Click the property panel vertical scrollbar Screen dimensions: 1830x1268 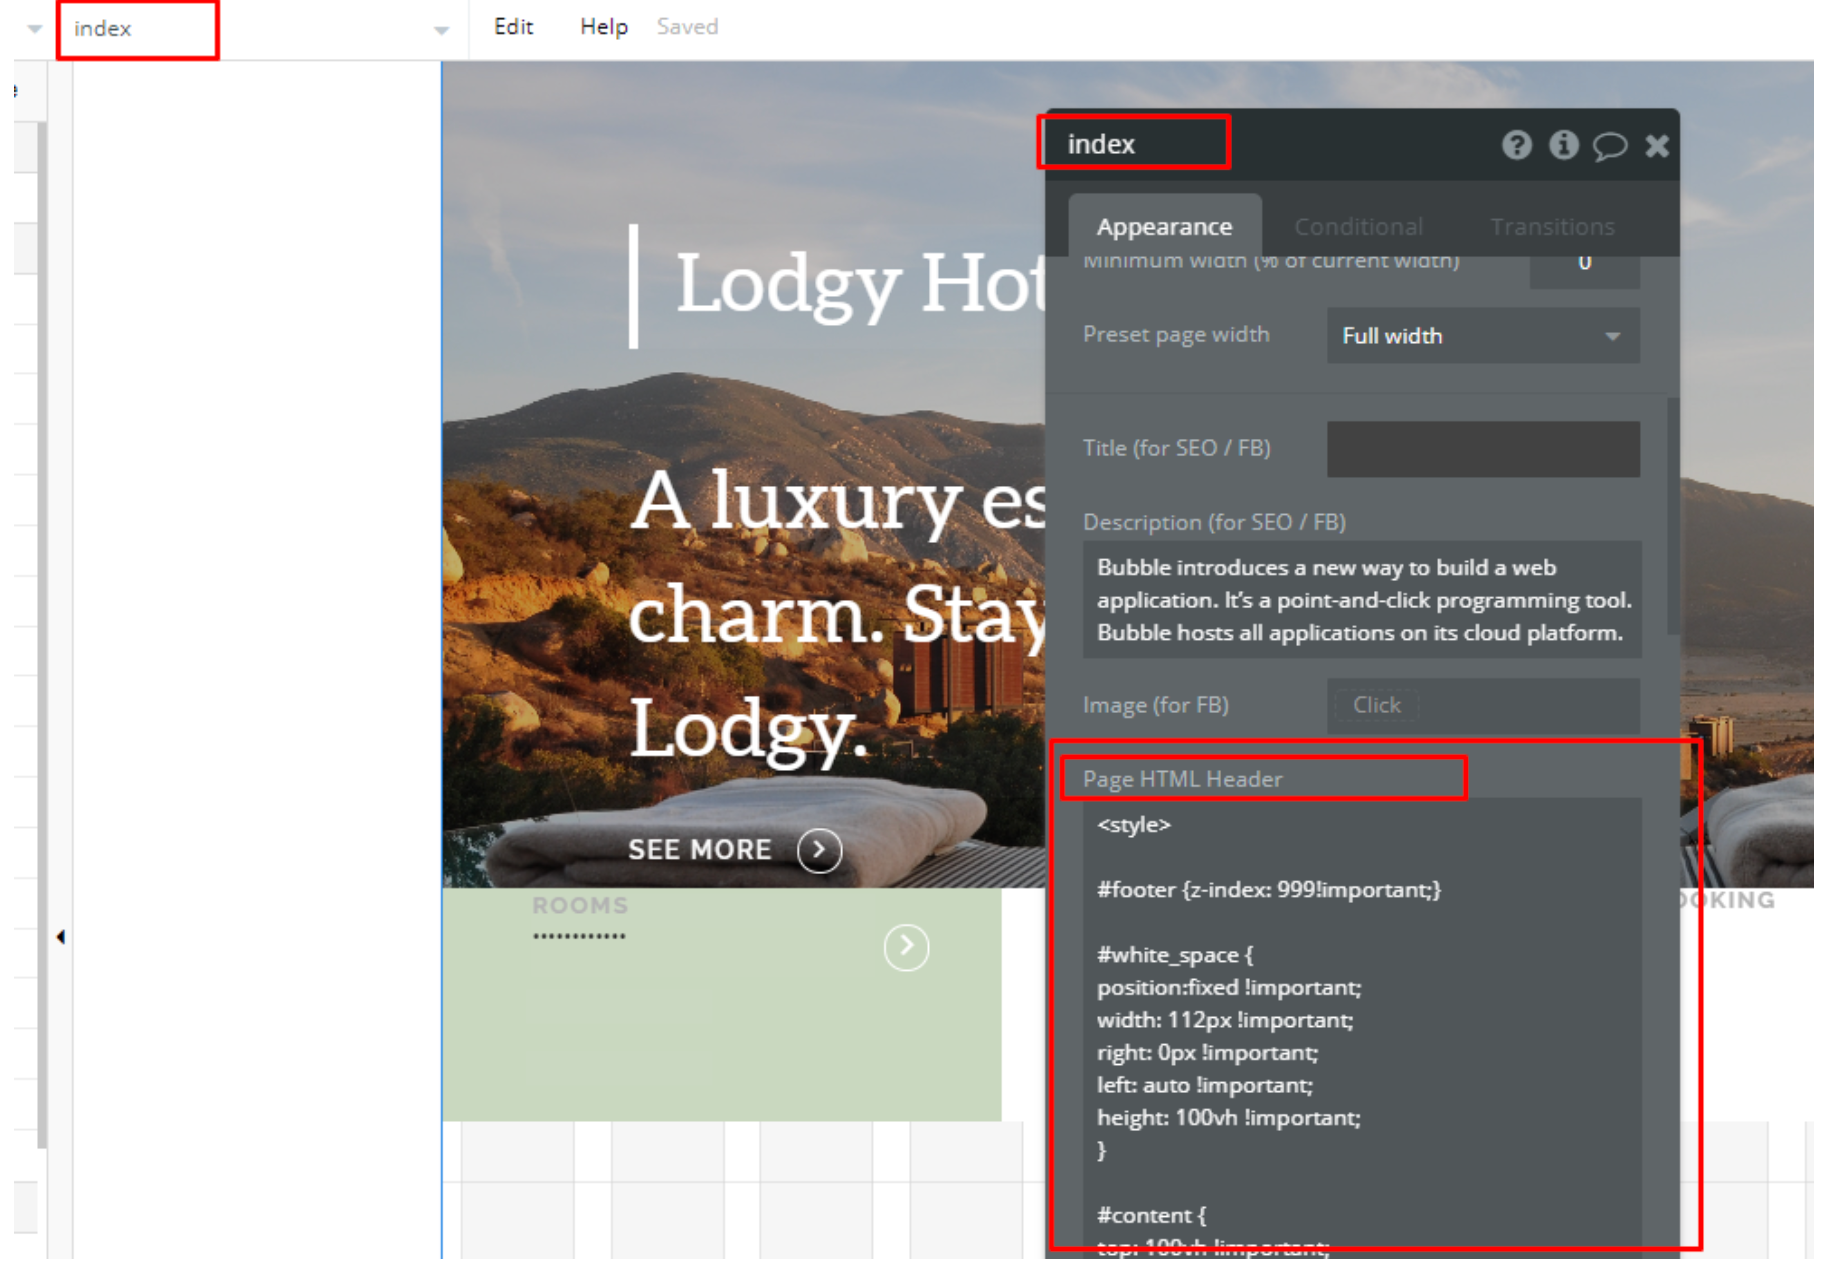[x=1673, y=515]
